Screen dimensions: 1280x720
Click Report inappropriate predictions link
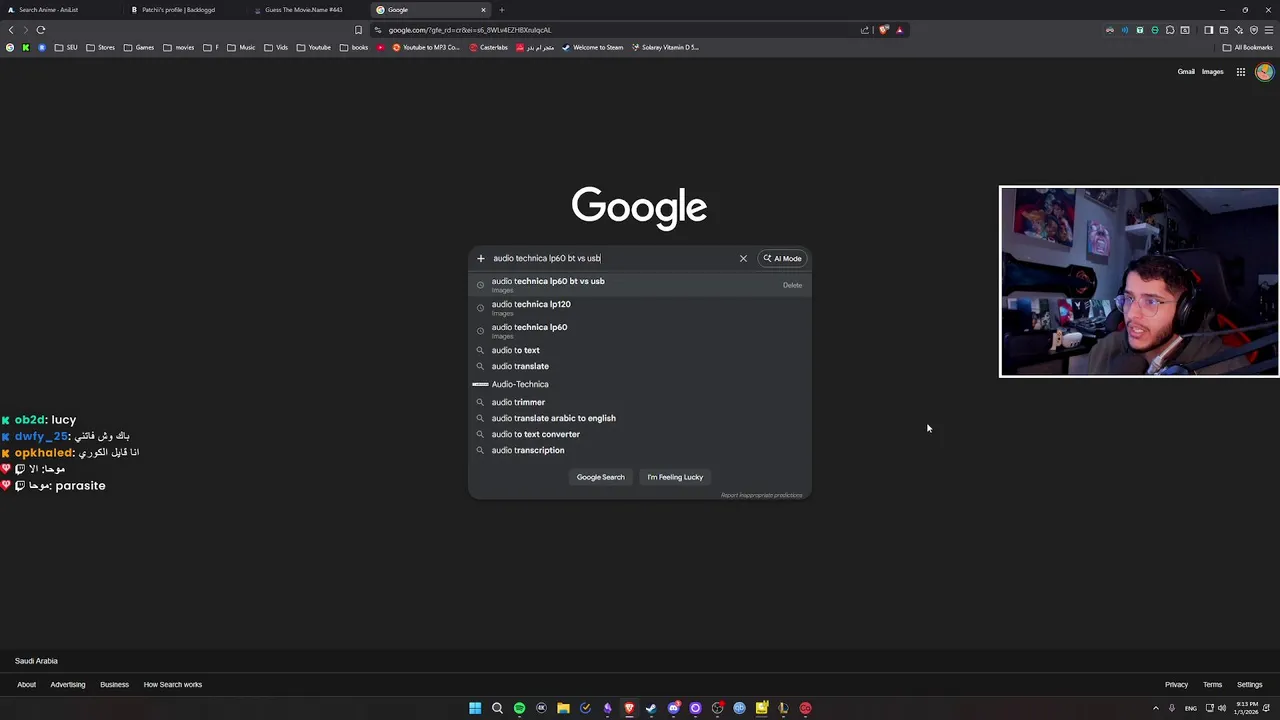(x=762, y=495)
